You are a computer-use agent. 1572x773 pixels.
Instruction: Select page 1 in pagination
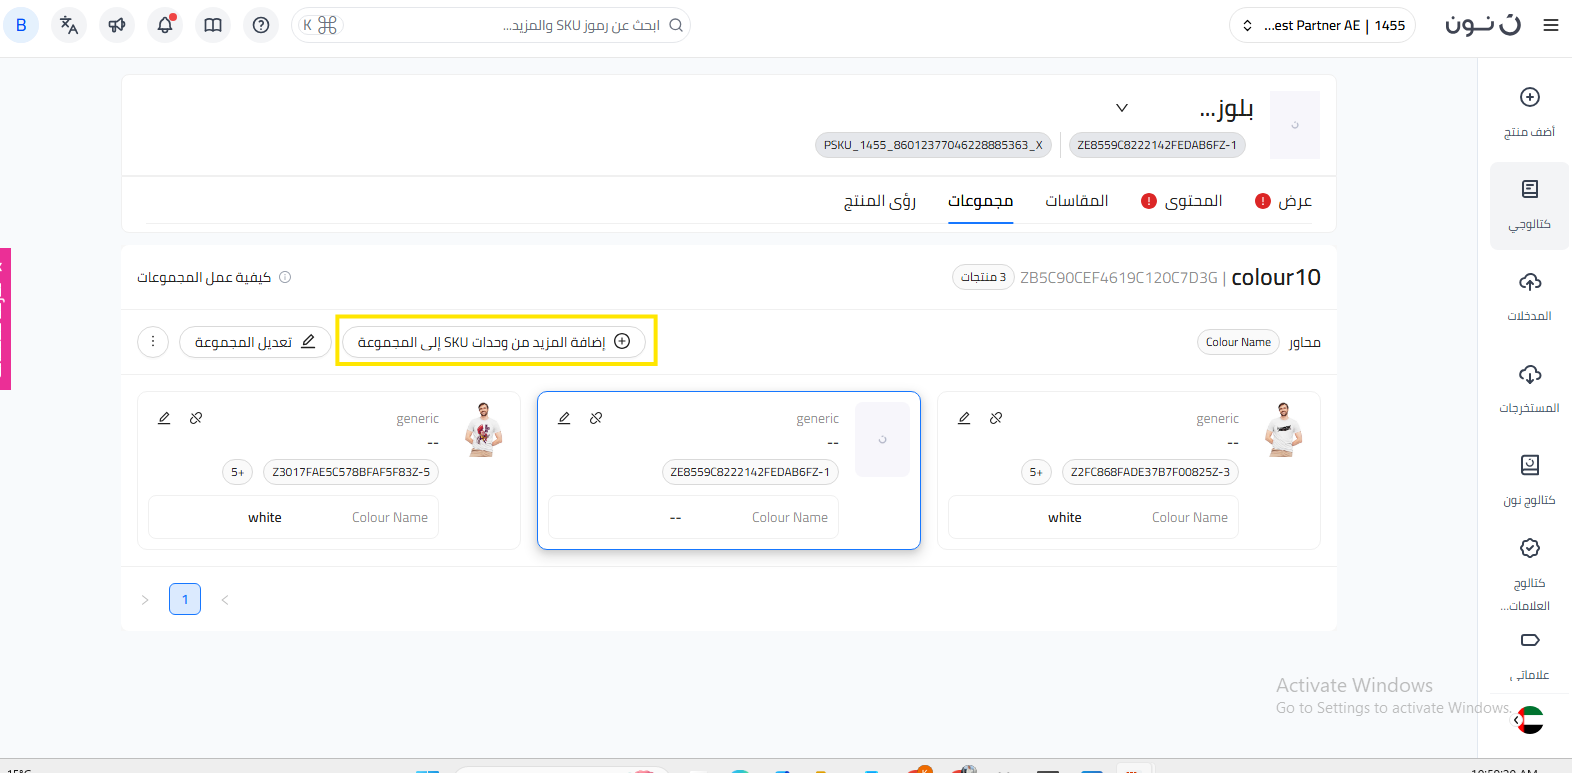(185, 599)
